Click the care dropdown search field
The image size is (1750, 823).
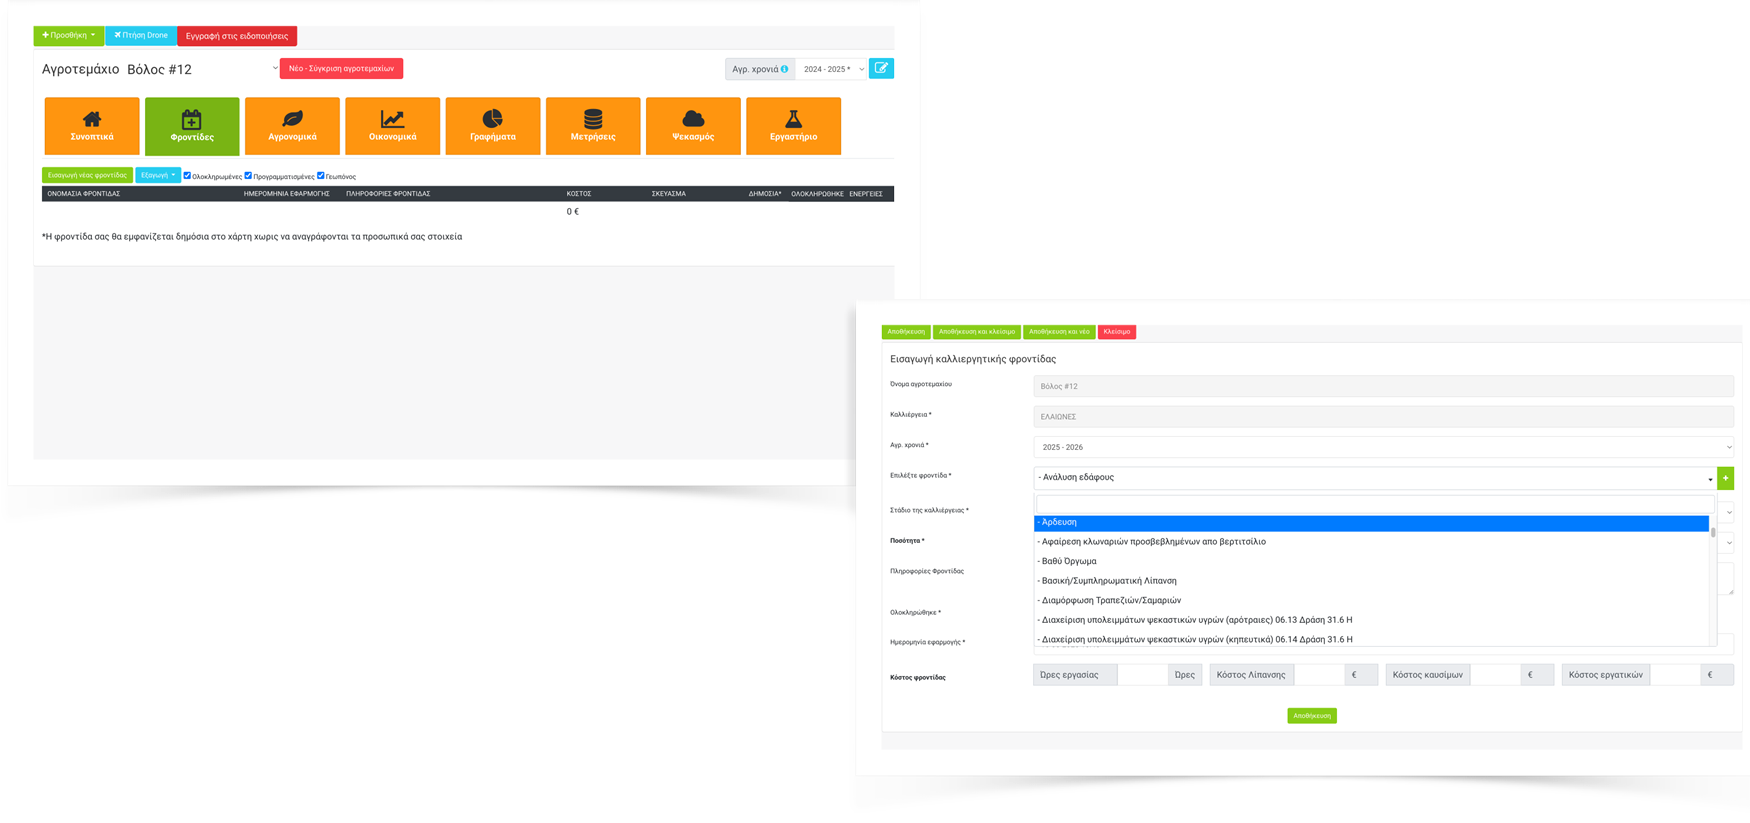(1374, 504)
